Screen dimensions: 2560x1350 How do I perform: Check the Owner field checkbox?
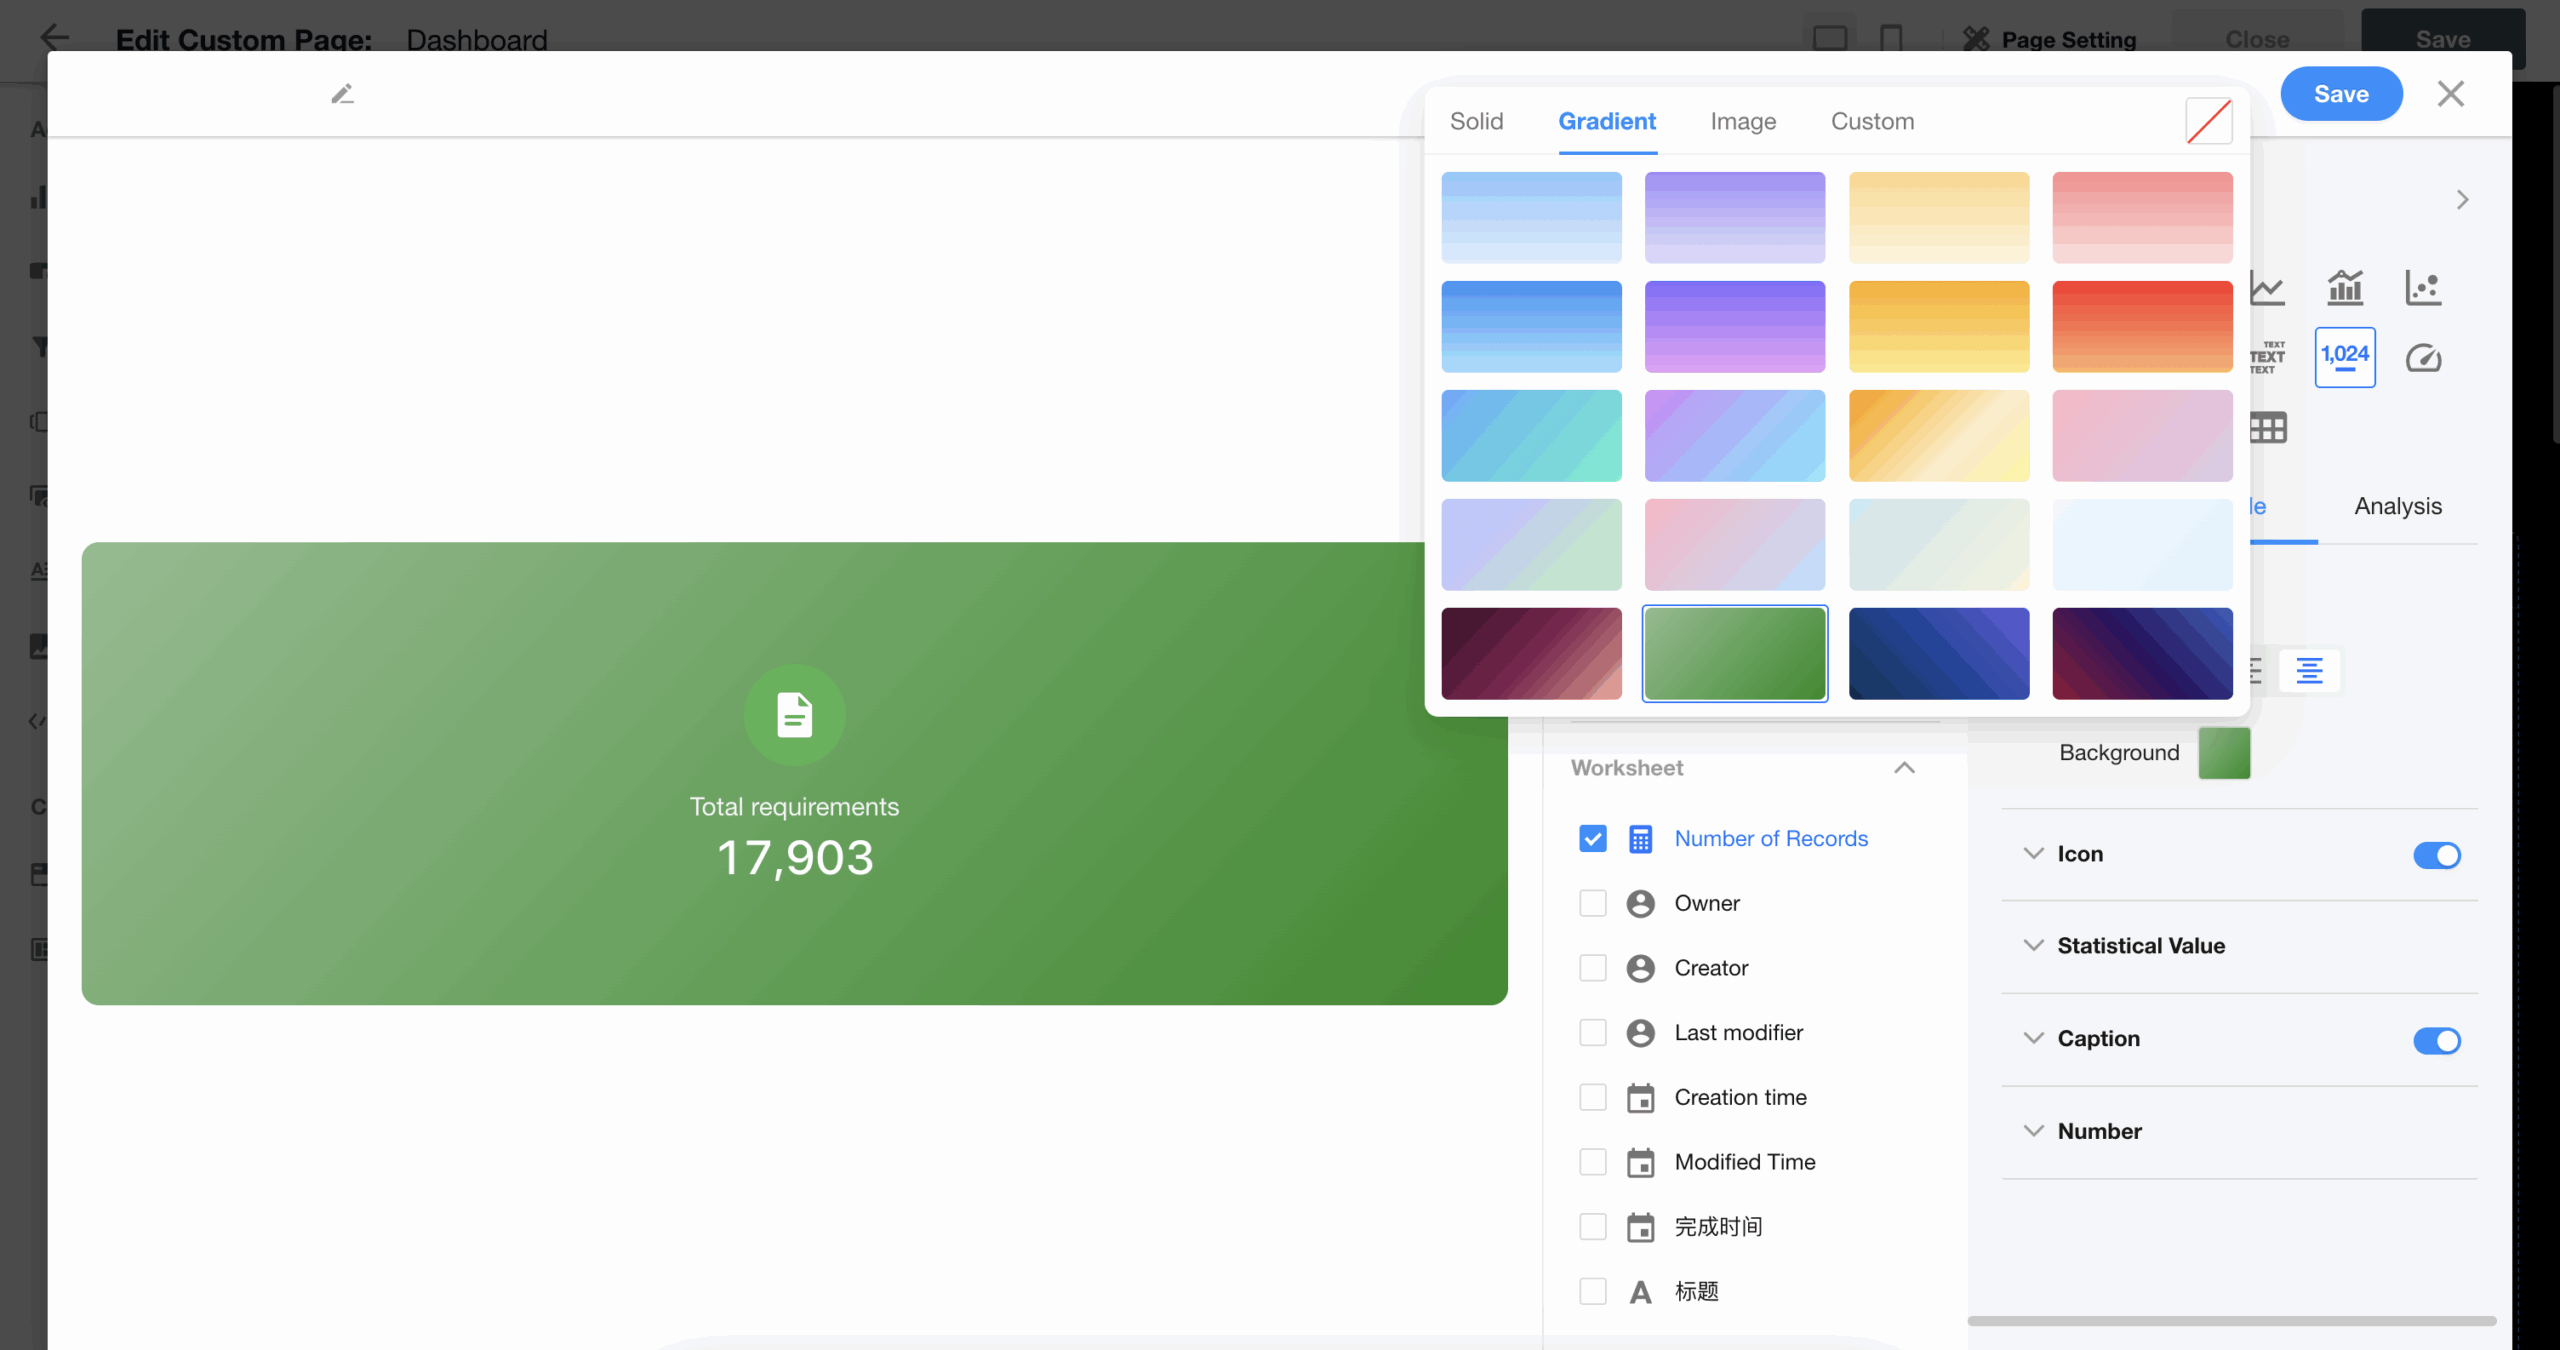pyautogui.click(x=1593, y=904)
